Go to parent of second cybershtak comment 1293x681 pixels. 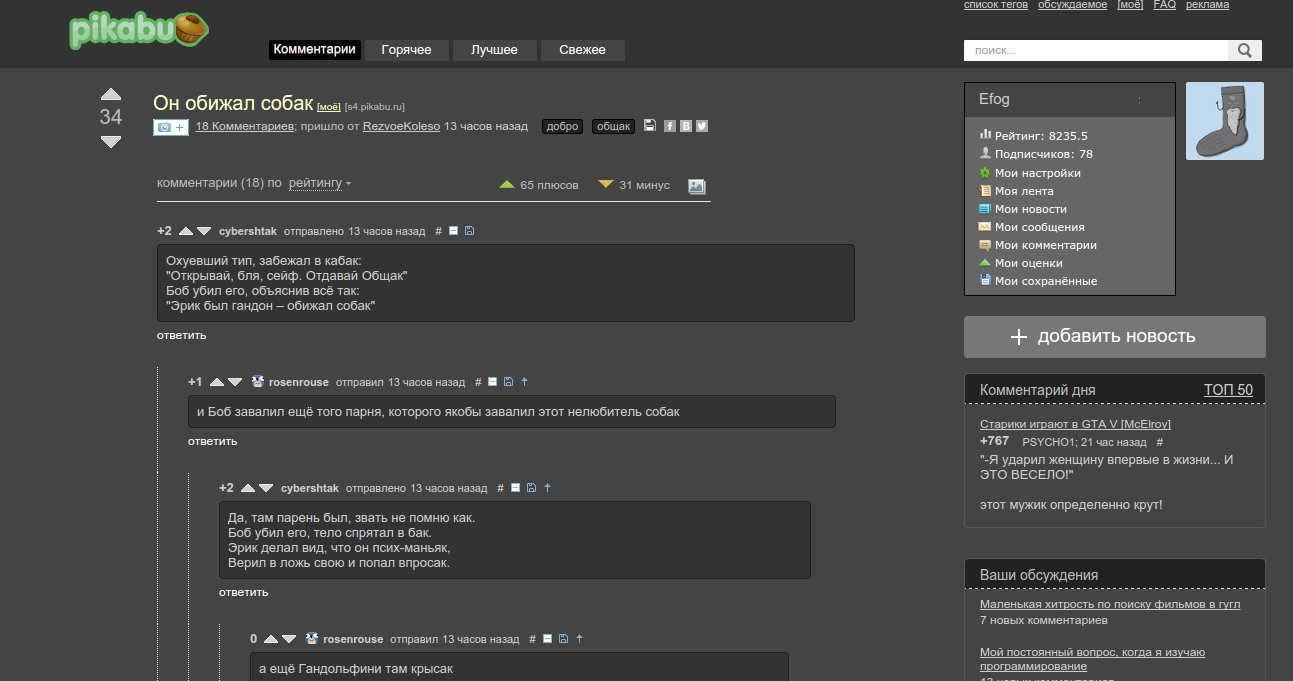[x=548, y=488]
